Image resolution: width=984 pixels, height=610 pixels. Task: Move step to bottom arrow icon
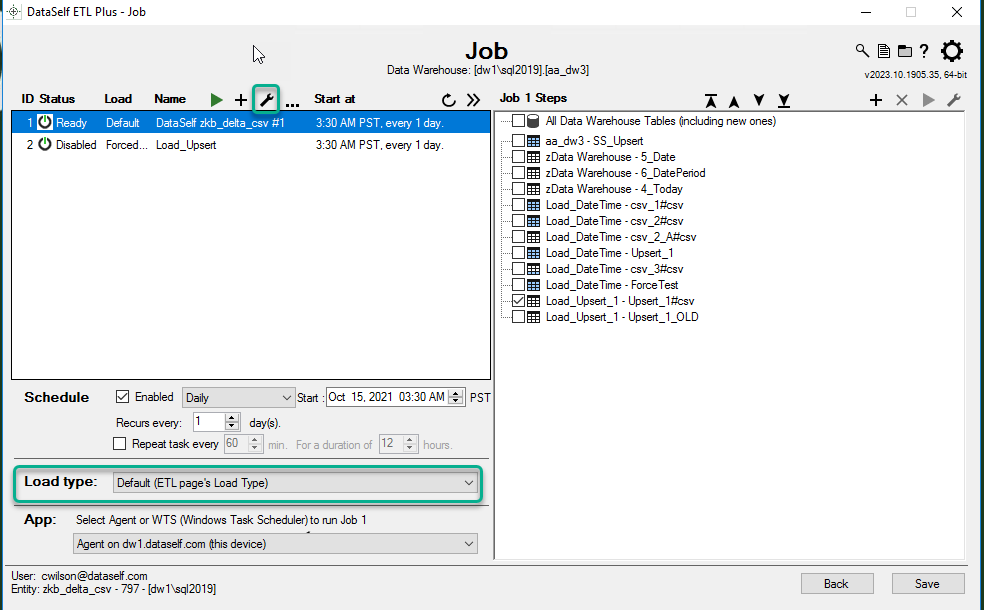point(784,100)
